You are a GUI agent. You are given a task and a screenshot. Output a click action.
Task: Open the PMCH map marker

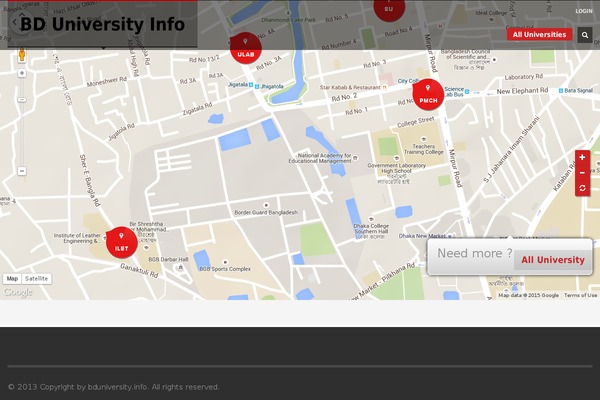pyautogui.click(x=428, y=95)
